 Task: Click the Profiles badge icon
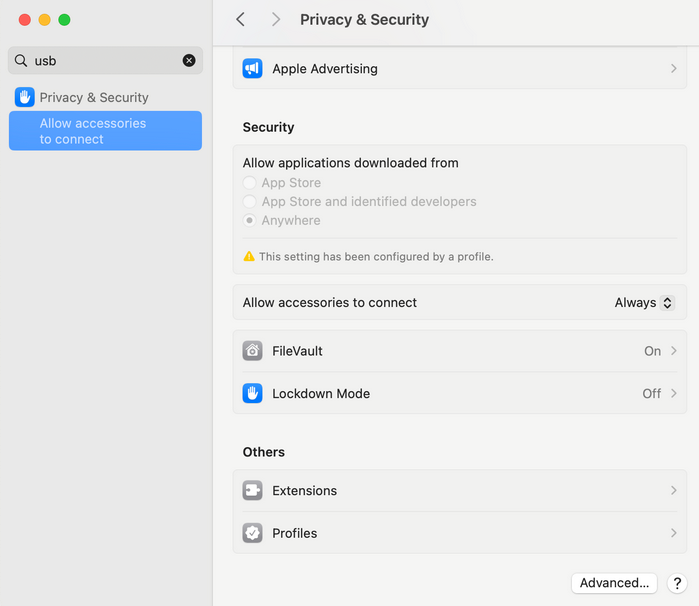point(252,533)
